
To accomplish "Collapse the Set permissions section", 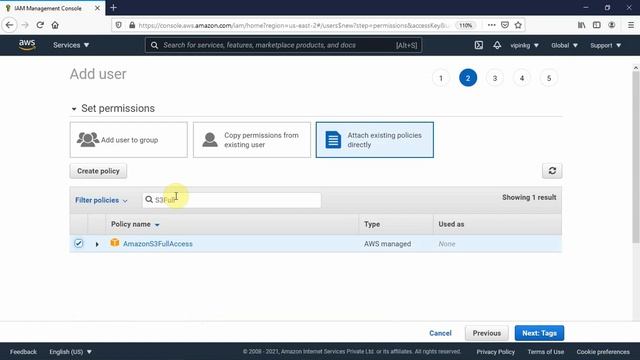I will [74, 109].
